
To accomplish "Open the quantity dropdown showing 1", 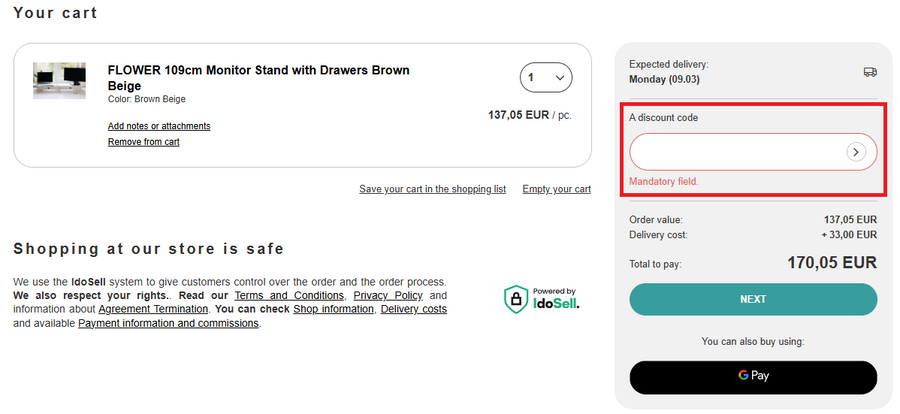I will coord(545,77).
